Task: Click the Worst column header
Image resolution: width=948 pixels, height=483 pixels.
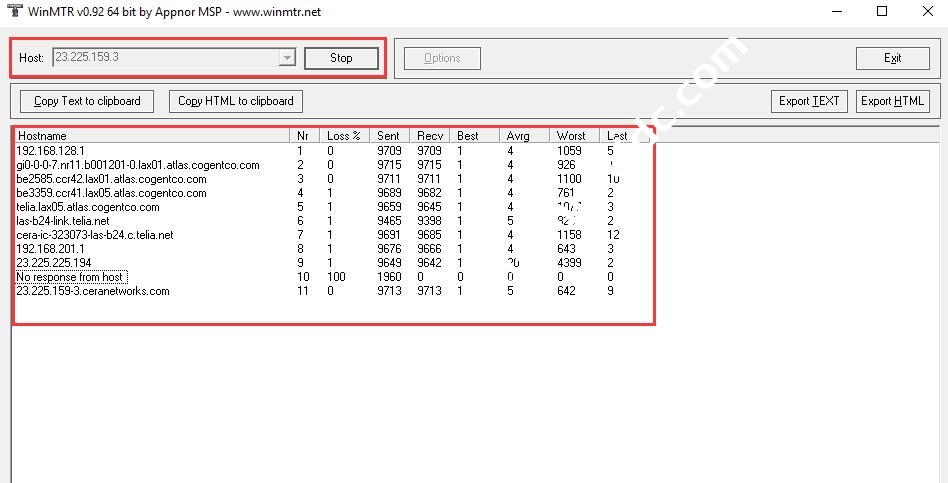Action: pyautogui.click(x=572, y=135)
